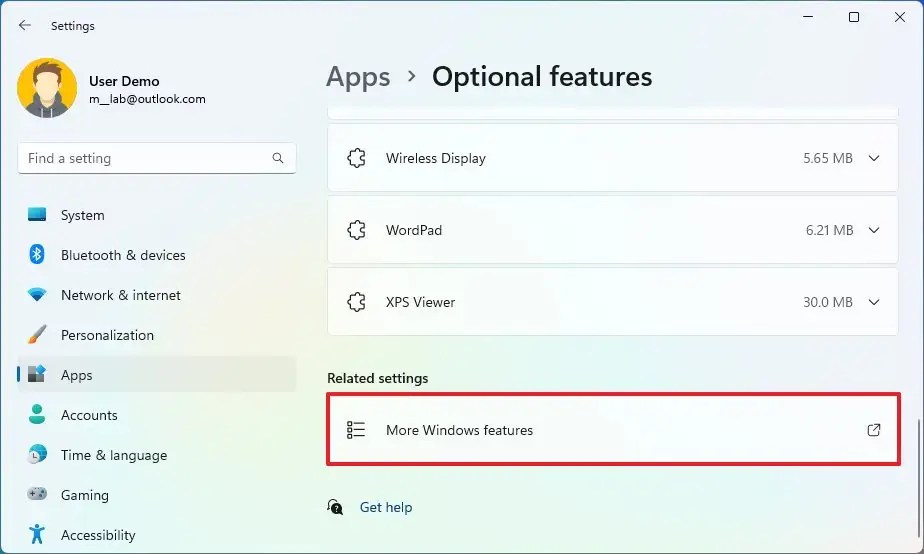Expand the XPS Viewer feature chevron
924x554 pixels.
[874, 302]
